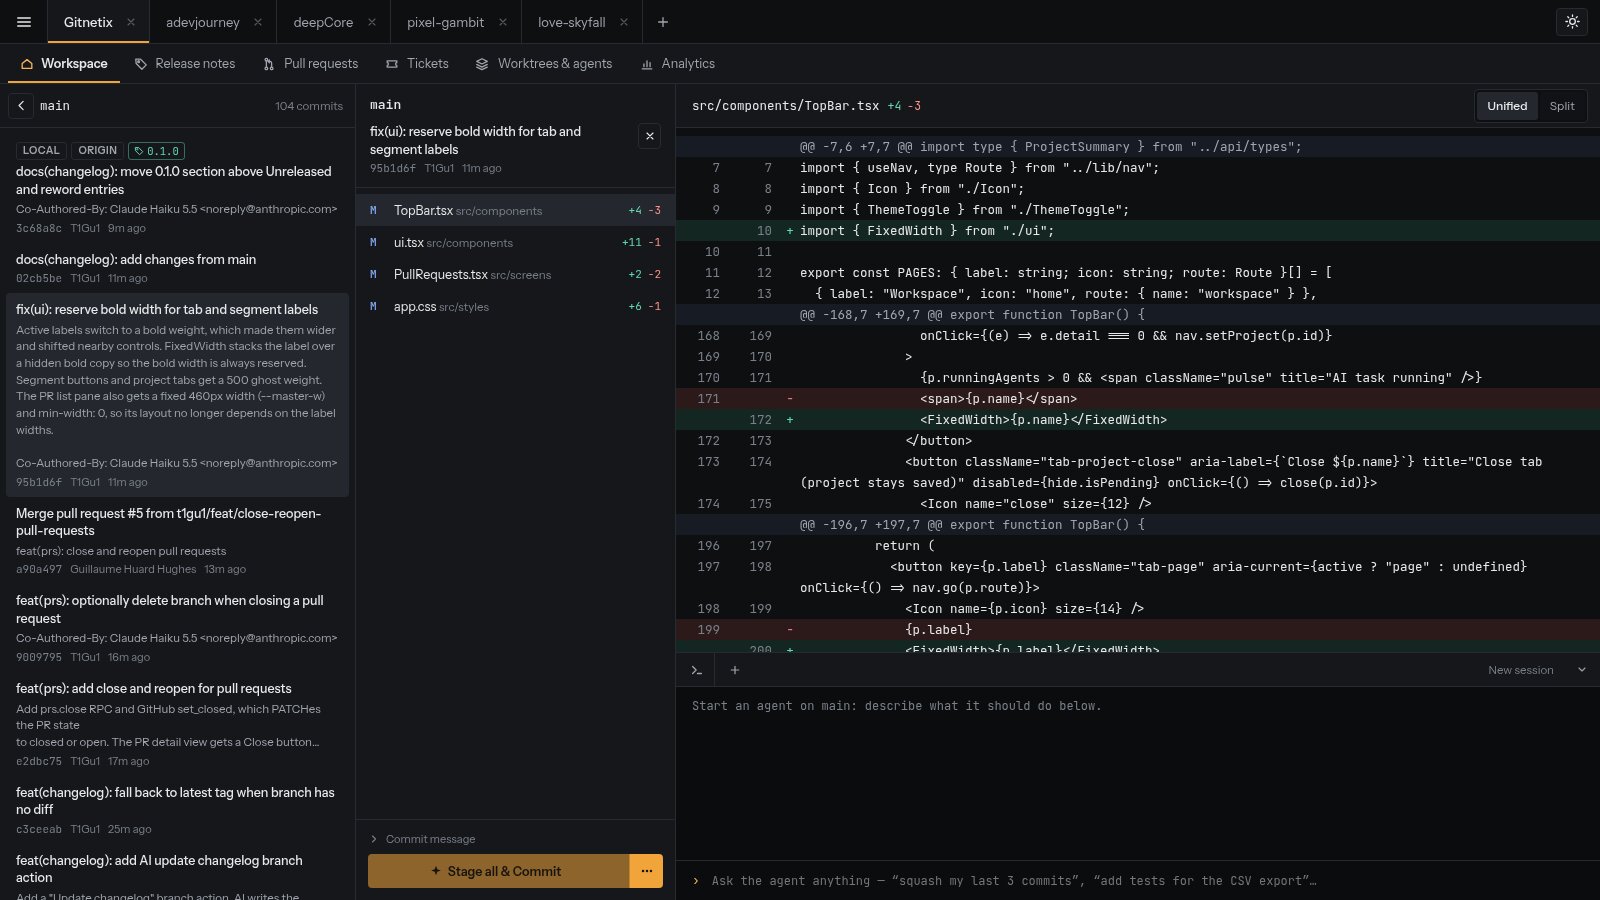Close the pixel-gambit project tab
Screen dimensions: 1600x900
click(x=502, y=22)
